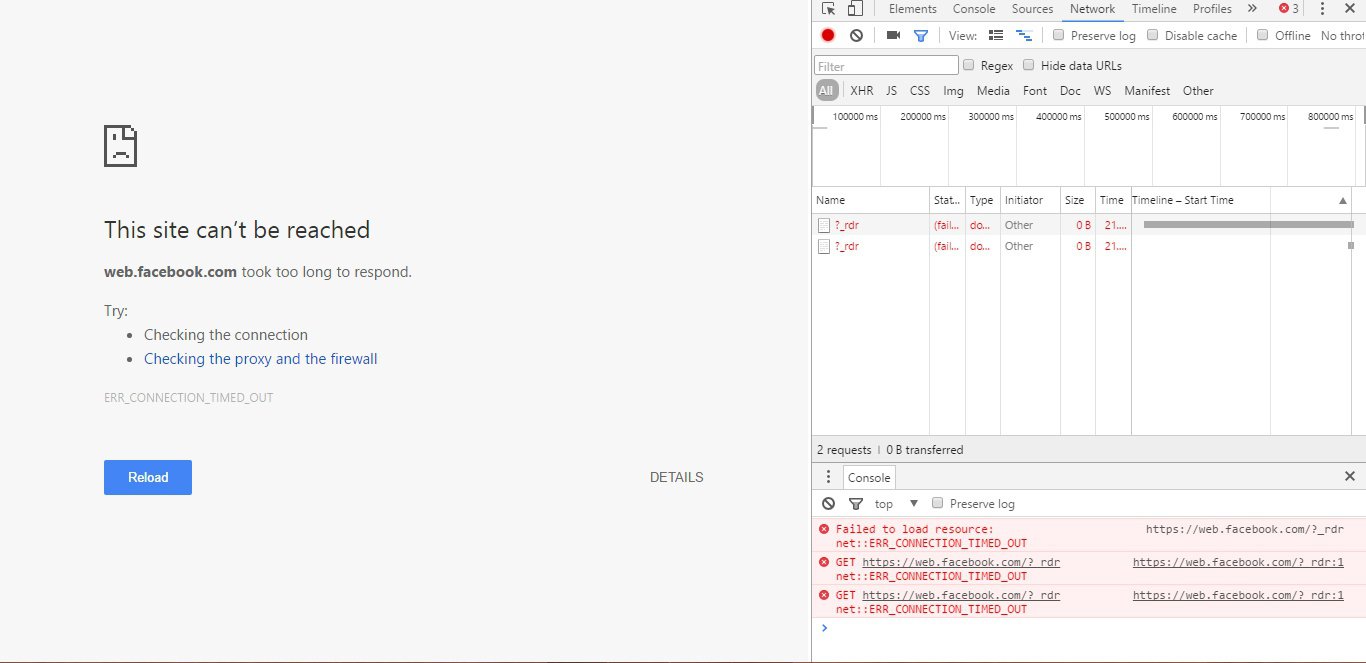Click the ERR_CONNECTION_TIMED_OUT code on the page
This screenshot has height=663, width=1366.
189,398
